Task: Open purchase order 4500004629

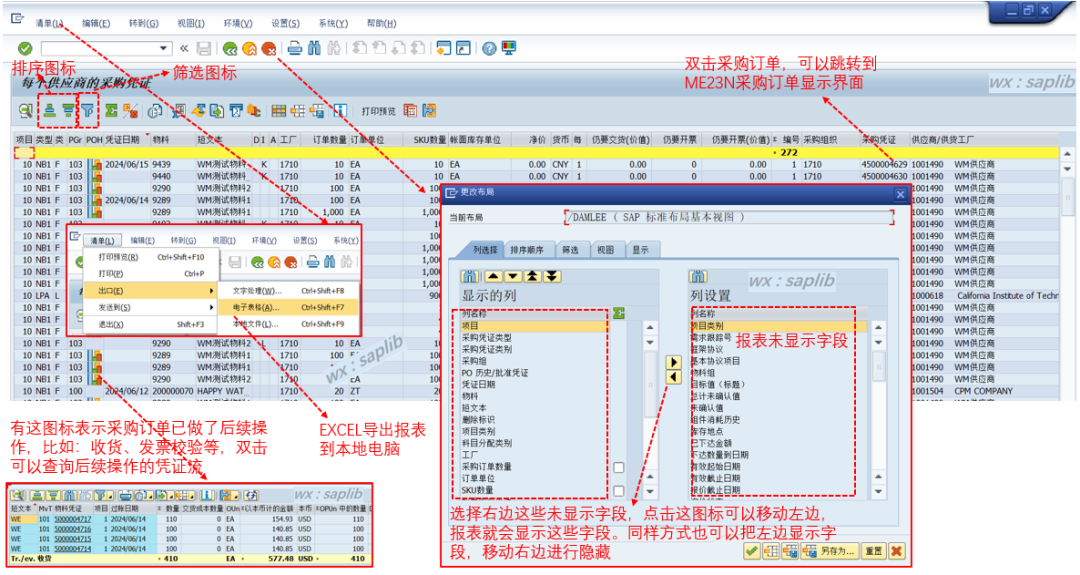Action: 884,165
